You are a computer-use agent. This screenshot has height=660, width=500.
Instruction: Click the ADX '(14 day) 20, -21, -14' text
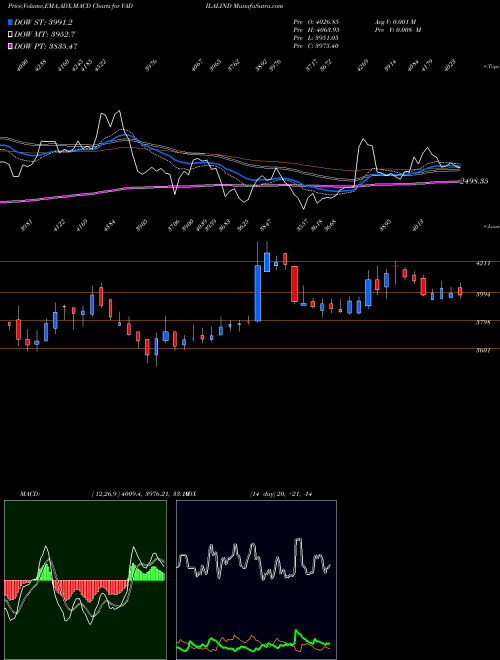280,494
